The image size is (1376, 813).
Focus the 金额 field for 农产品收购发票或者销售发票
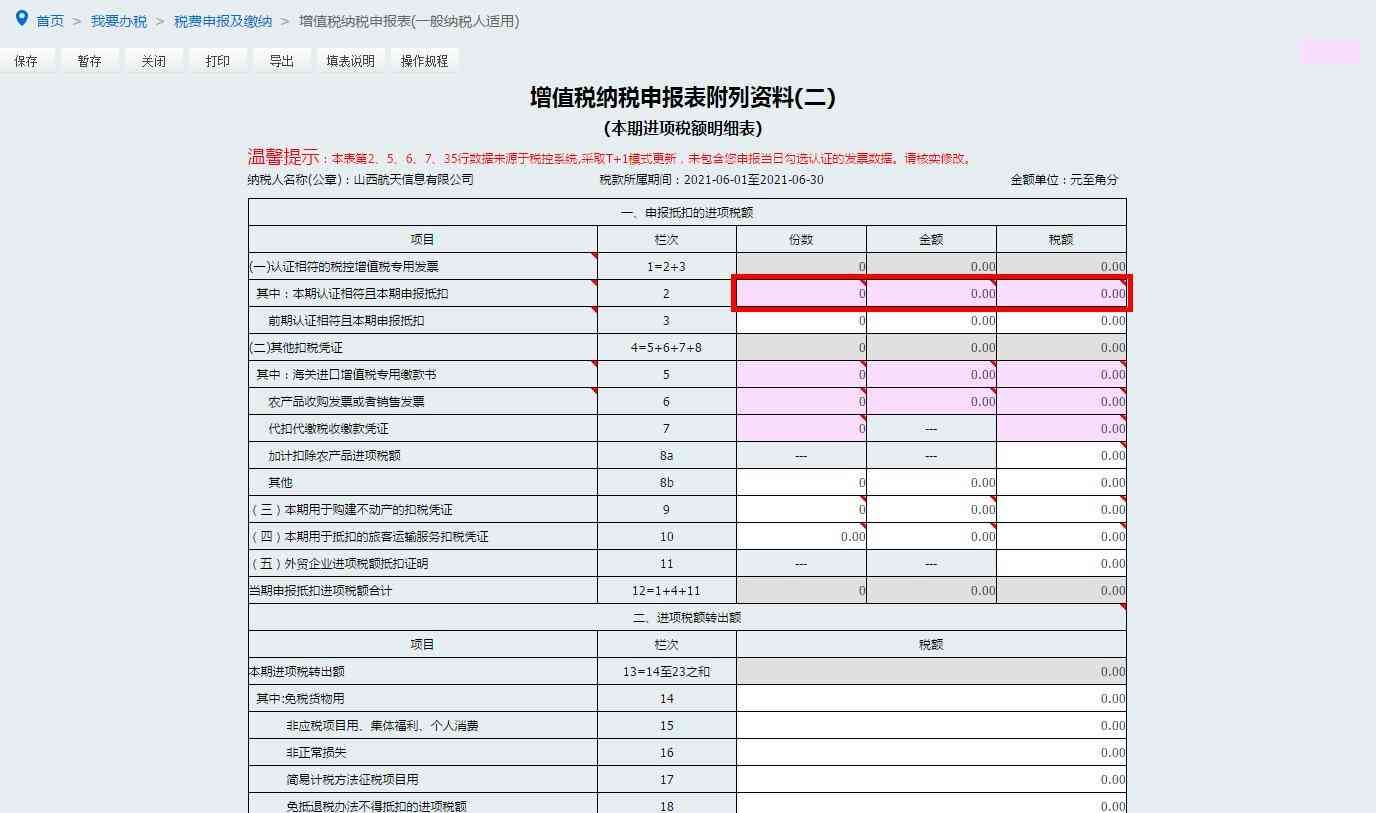[x=931, y=402]
